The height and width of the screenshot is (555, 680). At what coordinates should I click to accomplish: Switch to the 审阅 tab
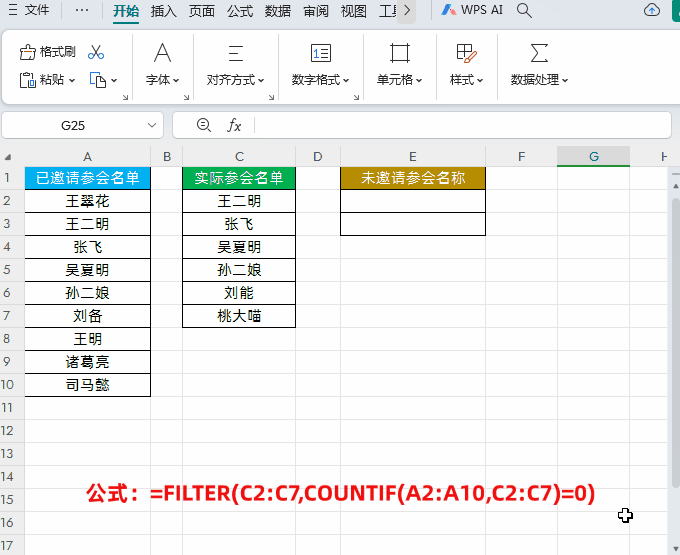316,11
